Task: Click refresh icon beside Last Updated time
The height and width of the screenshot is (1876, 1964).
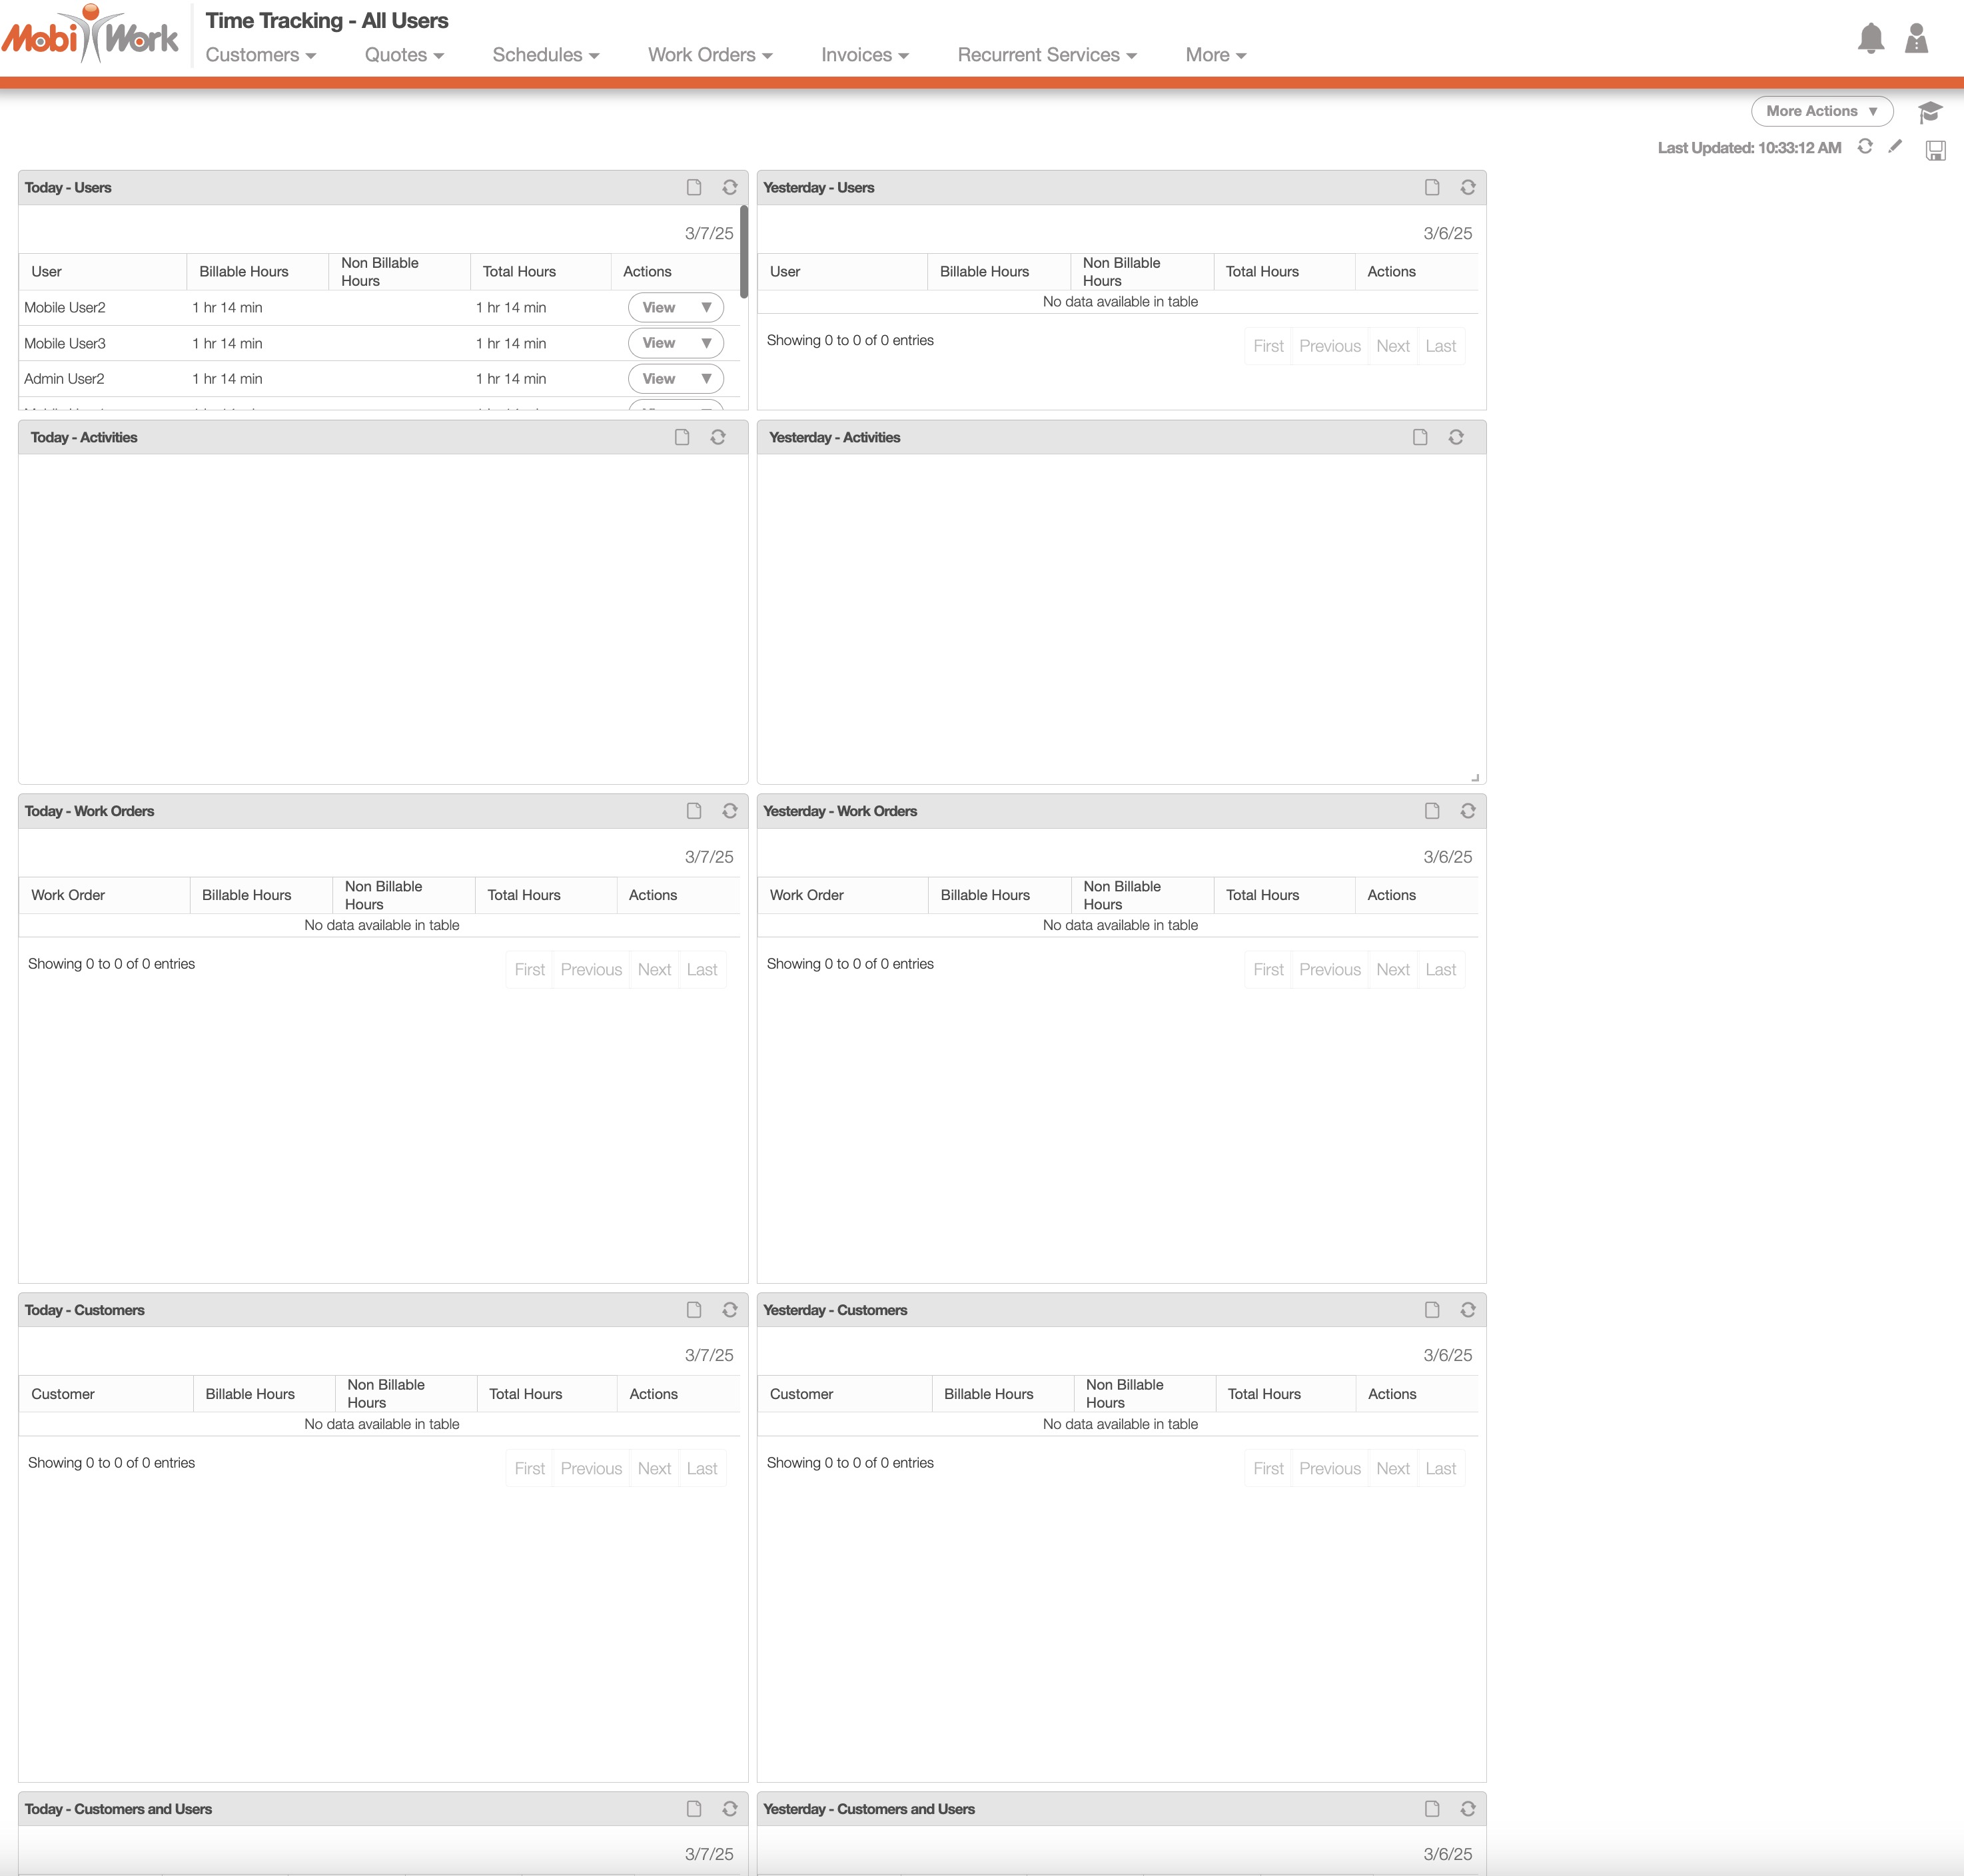Action: point(1865,147)
